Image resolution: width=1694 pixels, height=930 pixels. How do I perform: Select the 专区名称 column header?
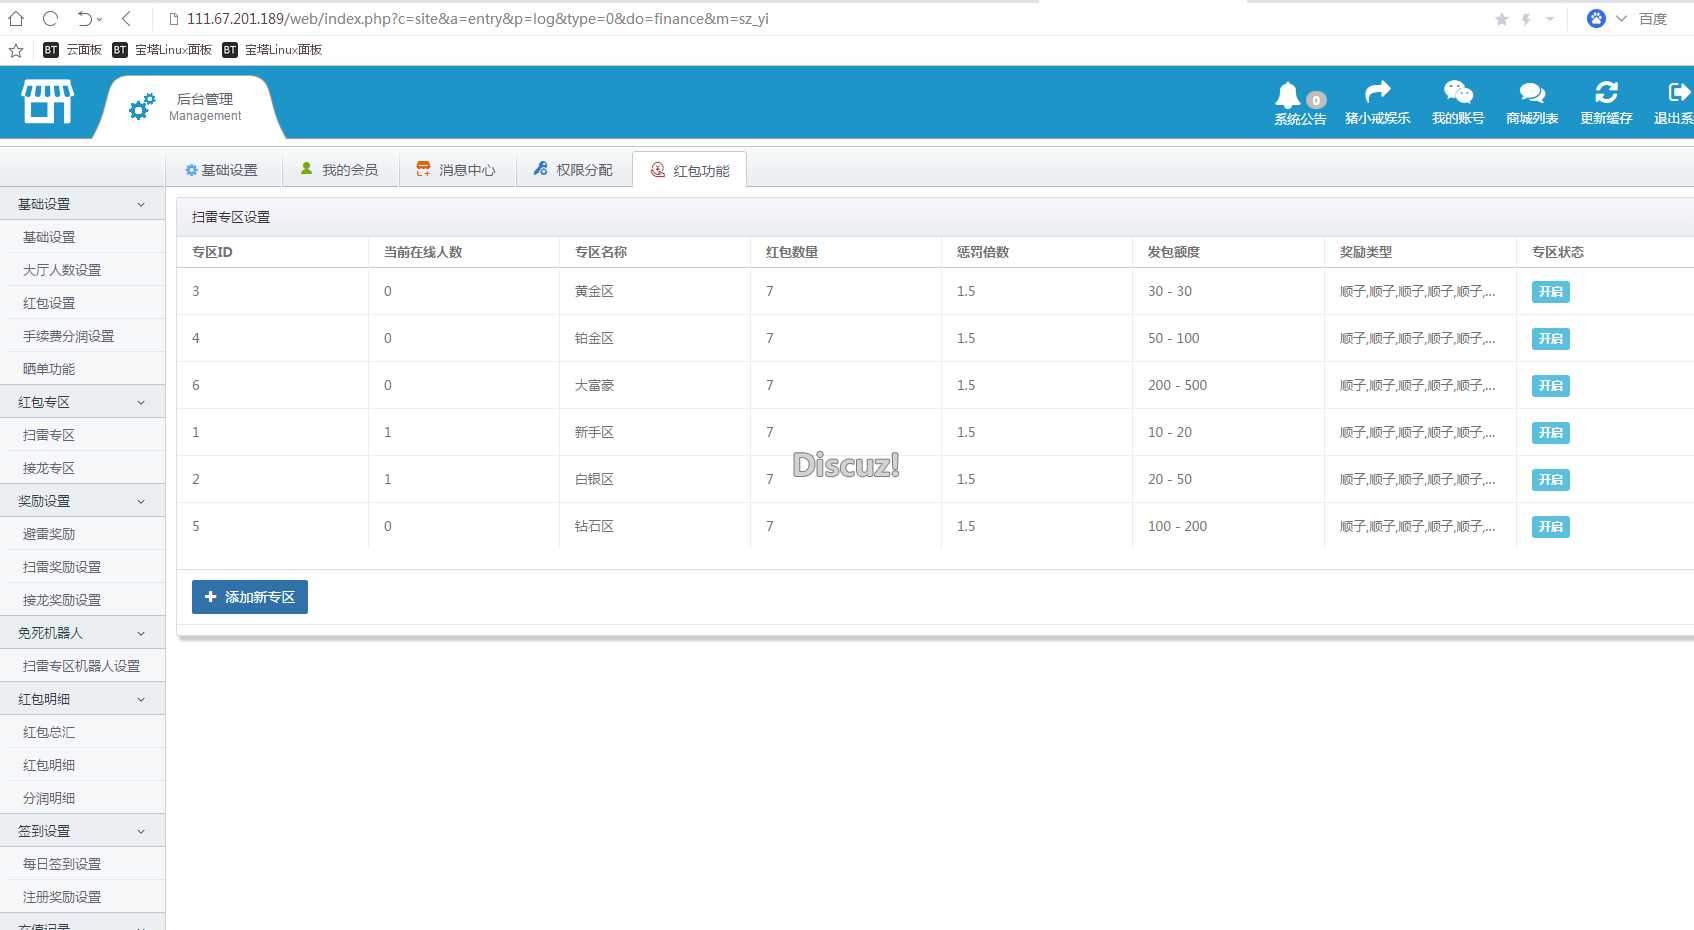[x=601, y=252]
